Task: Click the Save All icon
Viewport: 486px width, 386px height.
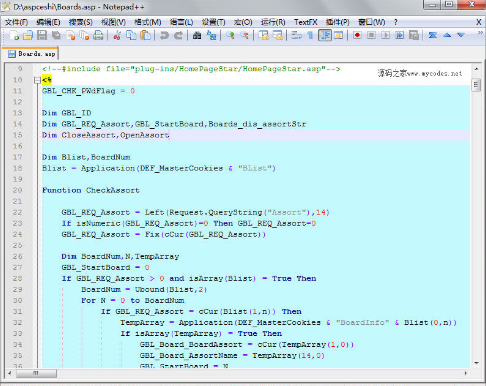Action: [56, 35]
